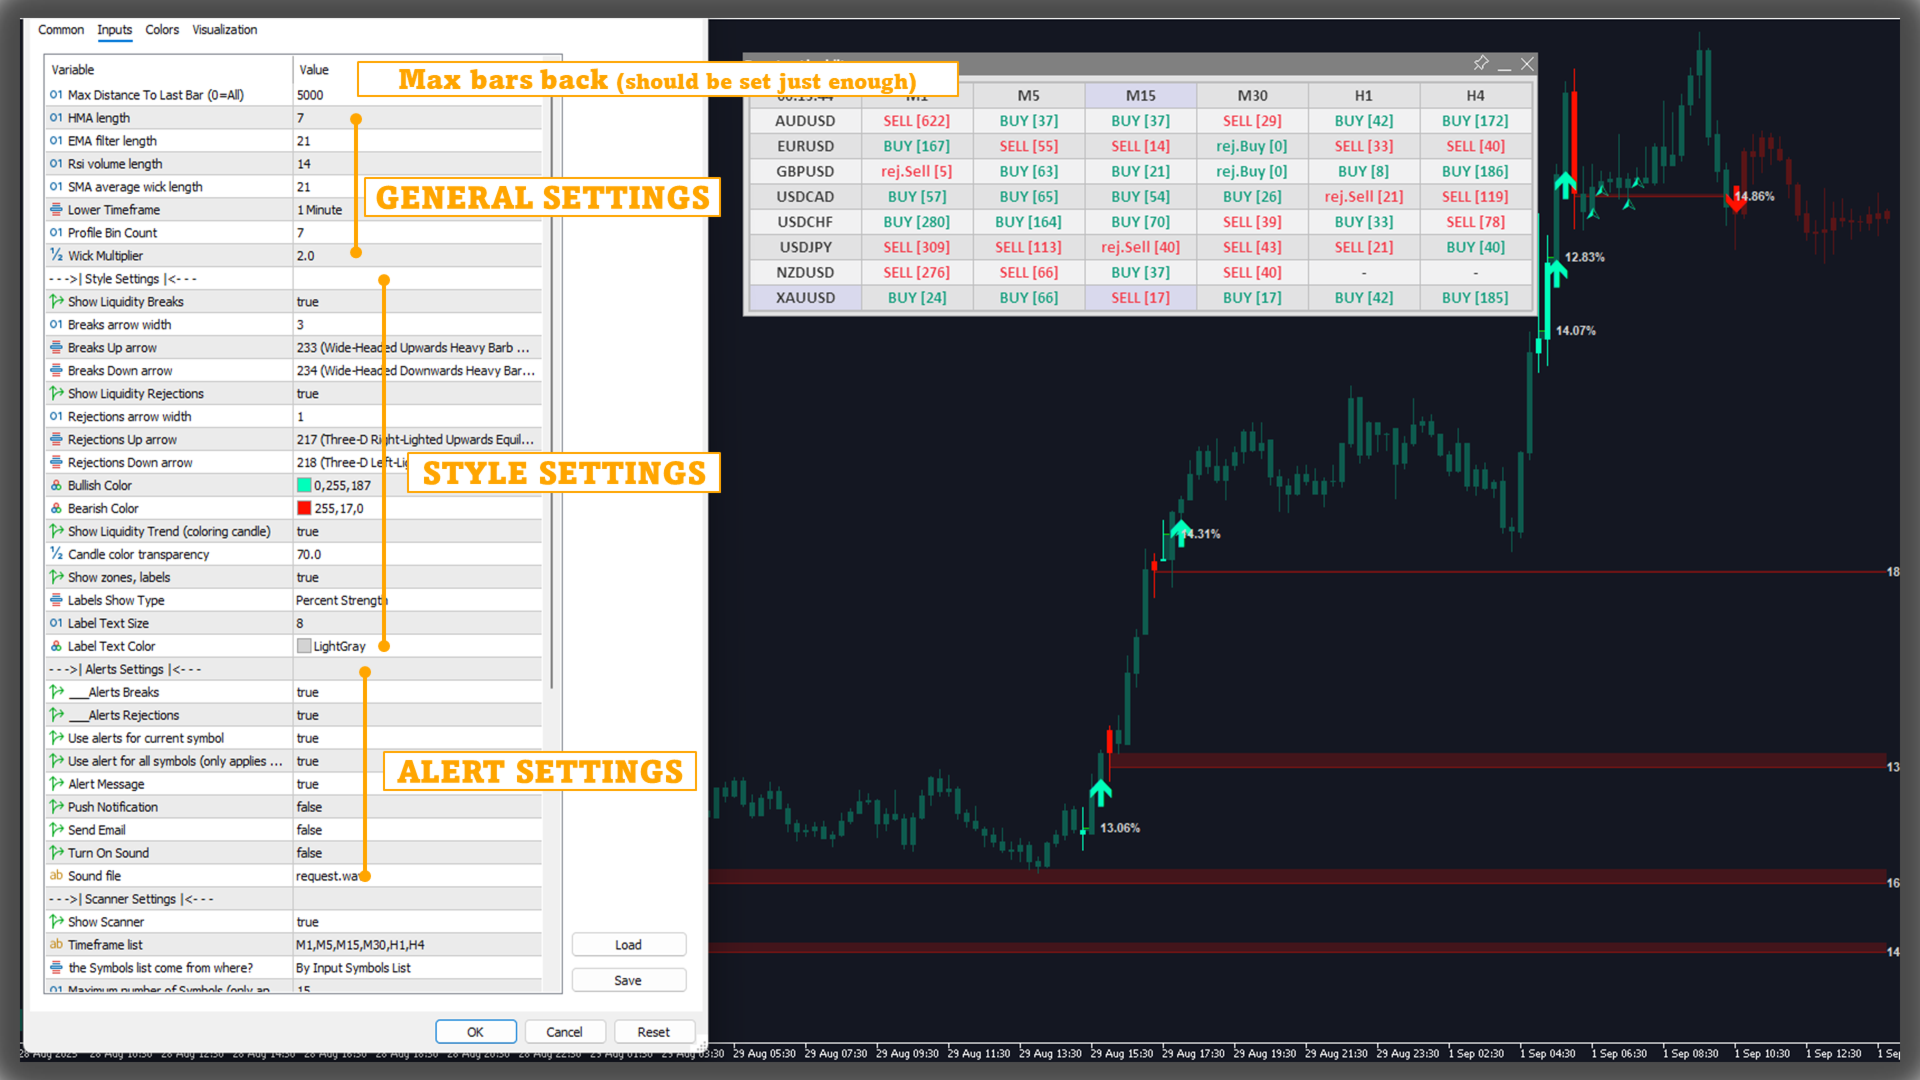Click the Load button

(628, 945)
